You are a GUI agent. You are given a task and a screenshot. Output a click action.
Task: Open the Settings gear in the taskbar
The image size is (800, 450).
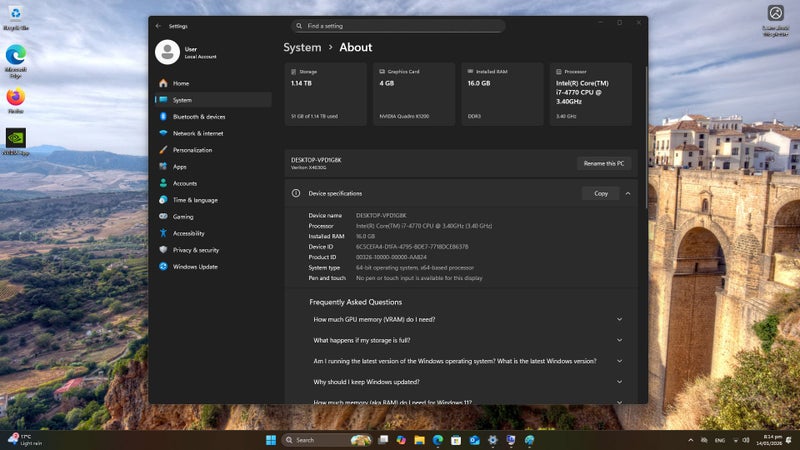click(x=493, y=440)
